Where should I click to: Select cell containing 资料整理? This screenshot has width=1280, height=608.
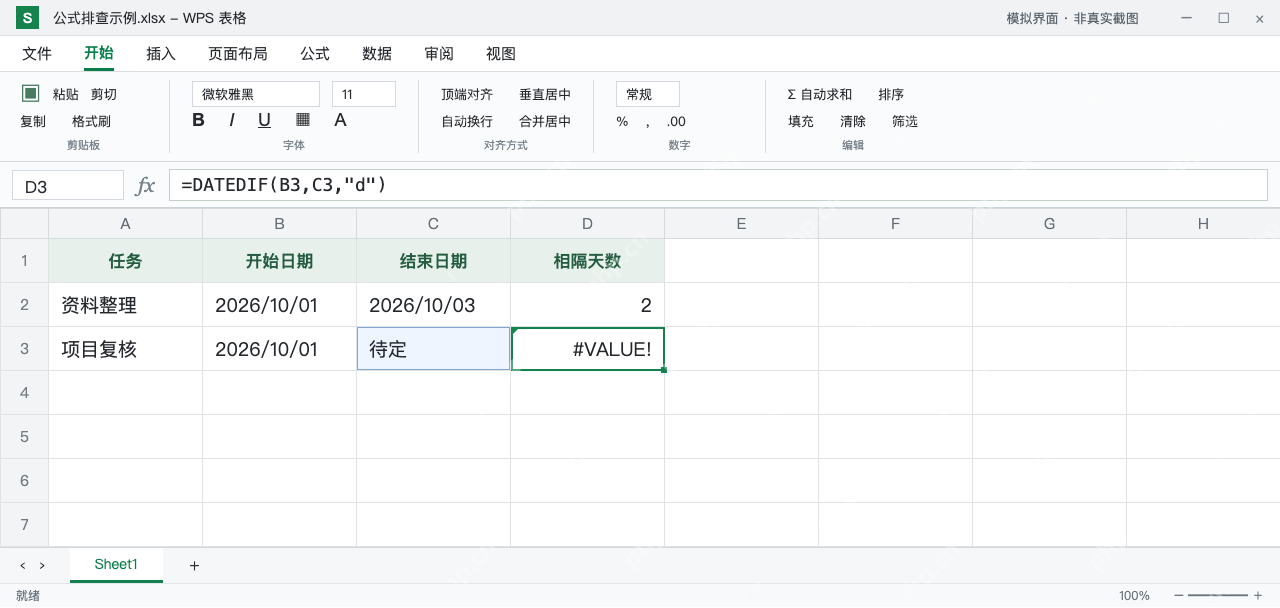(x=126, y=305)
